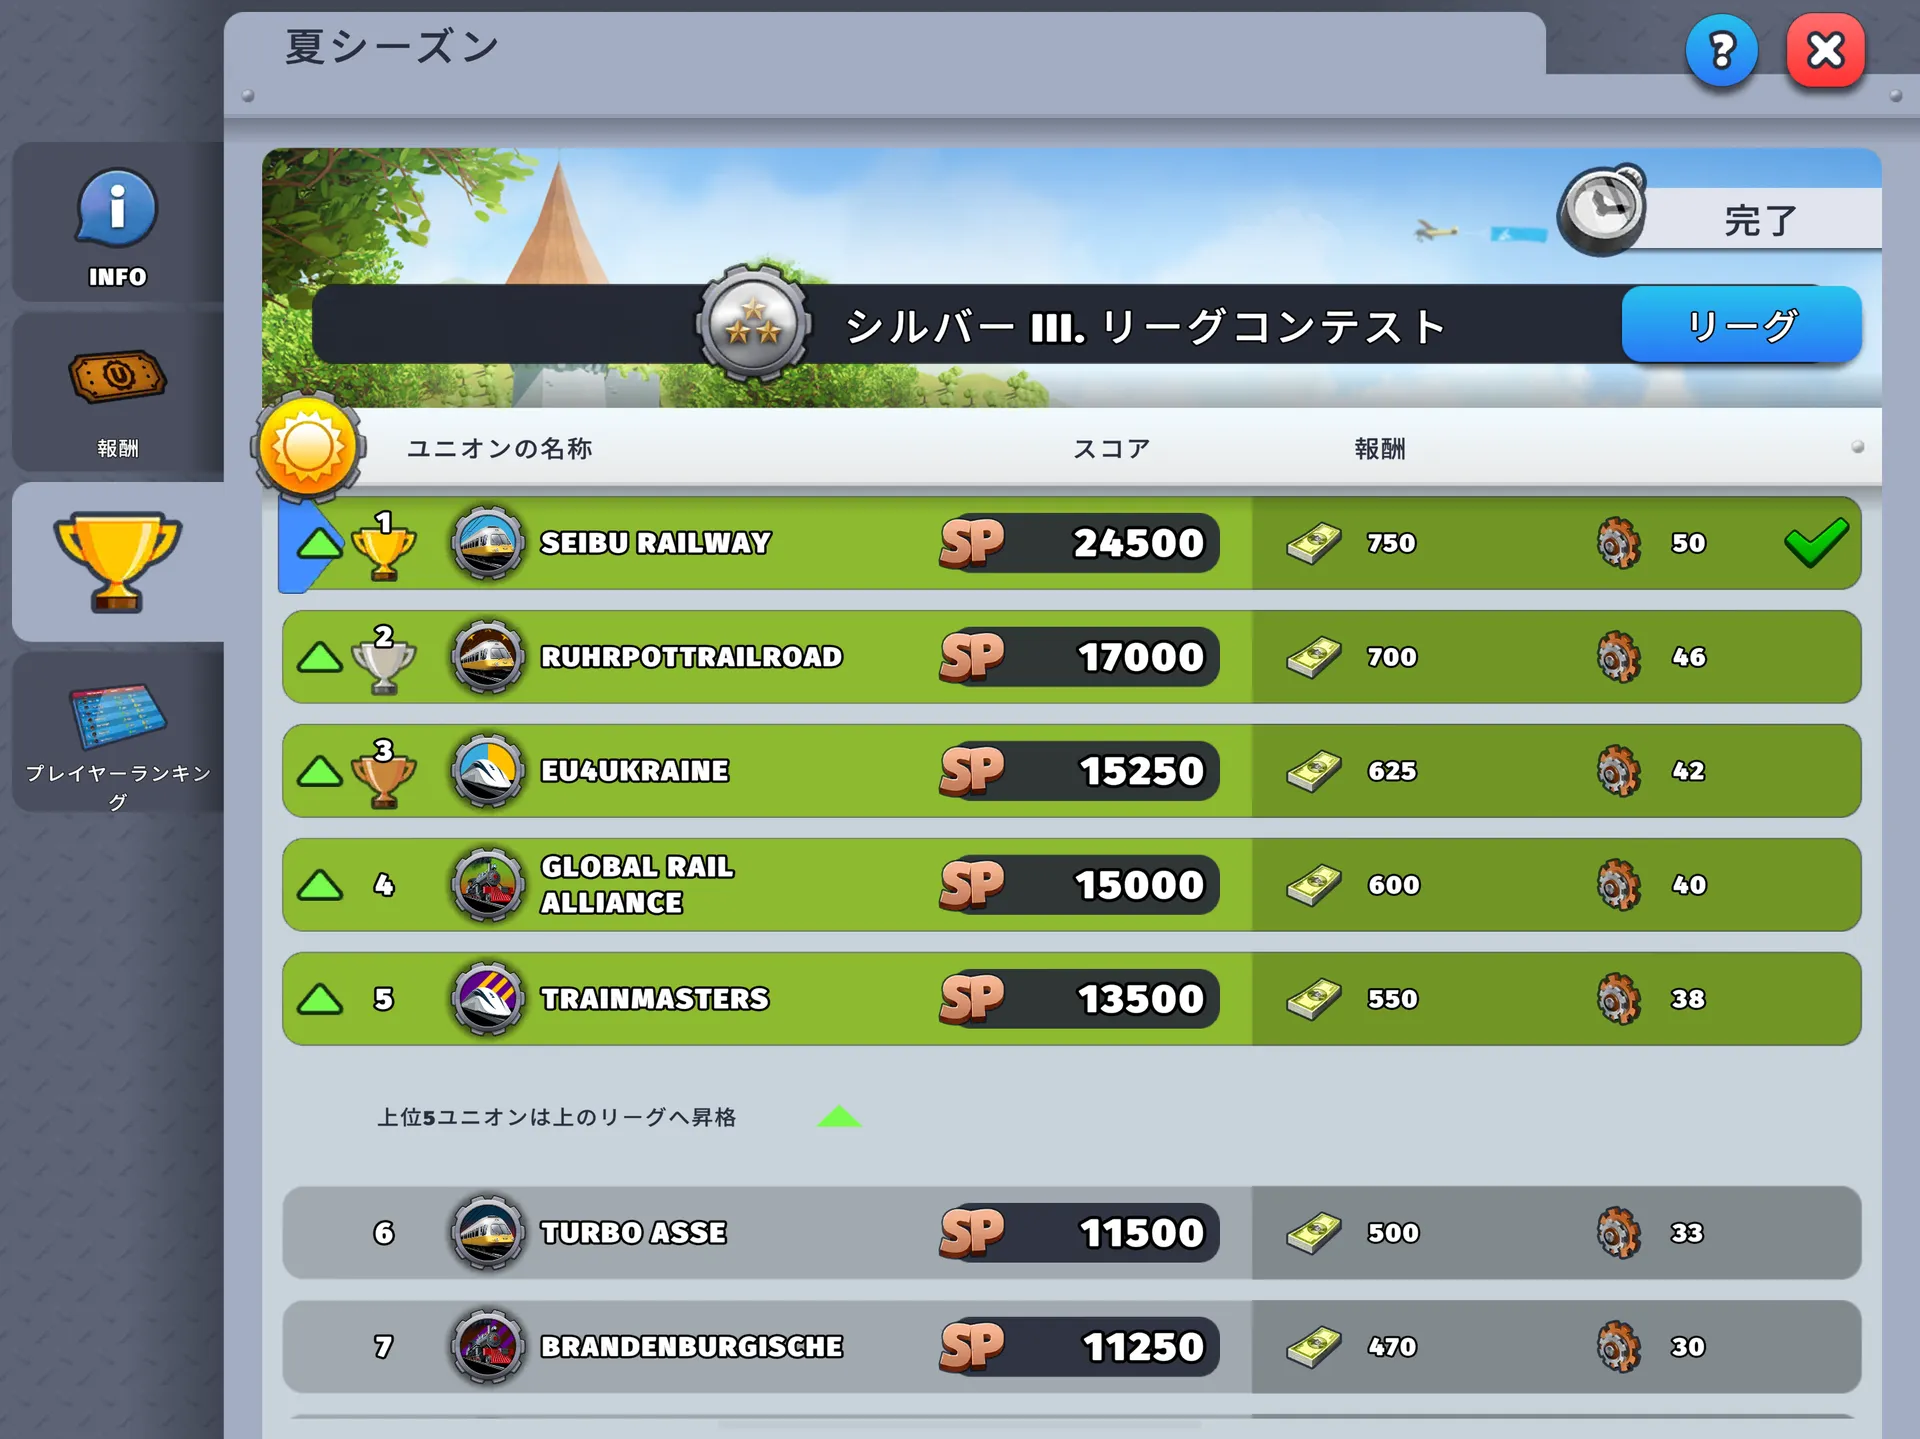Click the リーグ league button

click(1741, 325)
